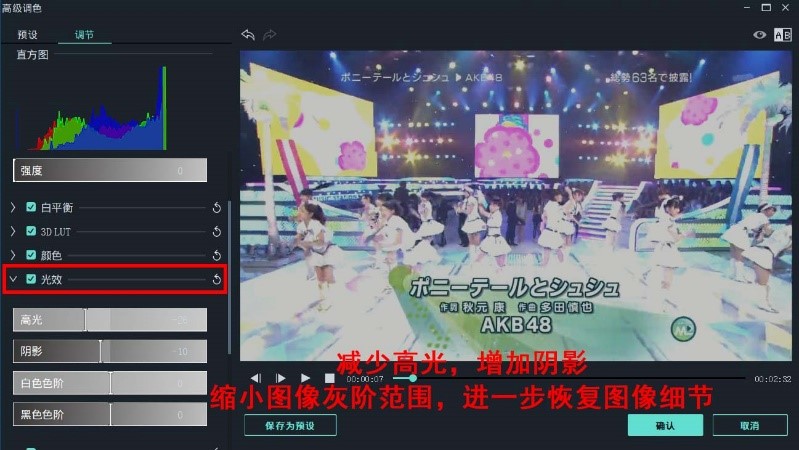The image size is (799, 450).
Task: Click the 高光 slider
Action: click(x=110, y=320)
